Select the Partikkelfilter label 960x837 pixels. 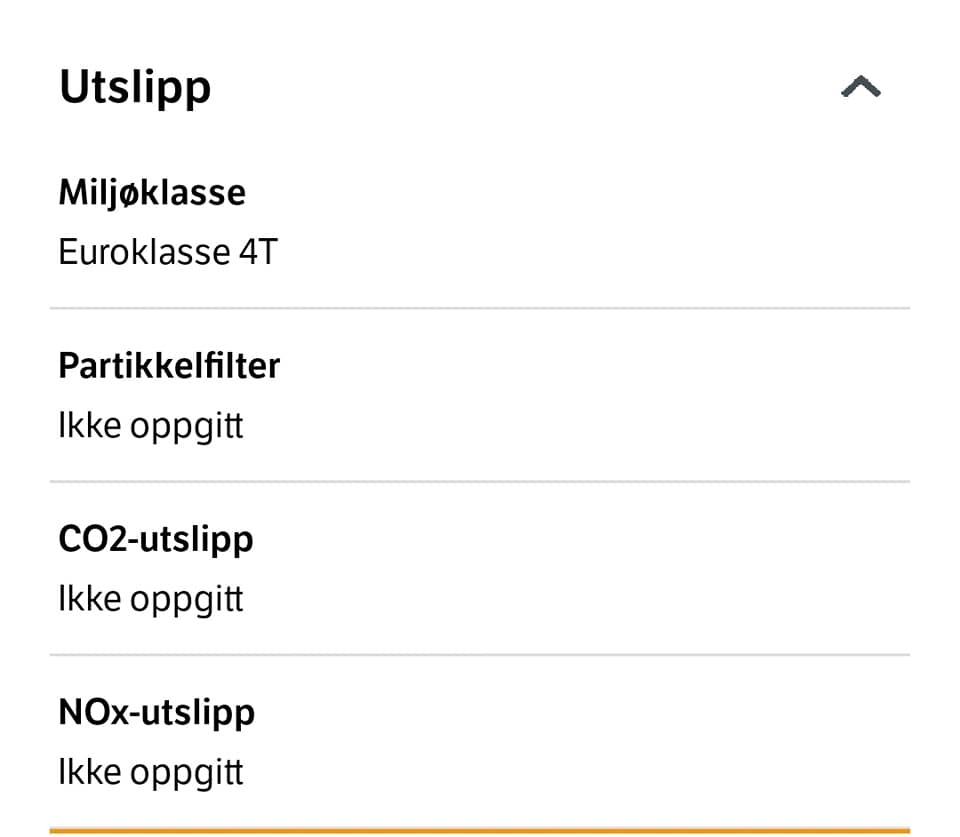pyautogui.click(x=169, y=366)
